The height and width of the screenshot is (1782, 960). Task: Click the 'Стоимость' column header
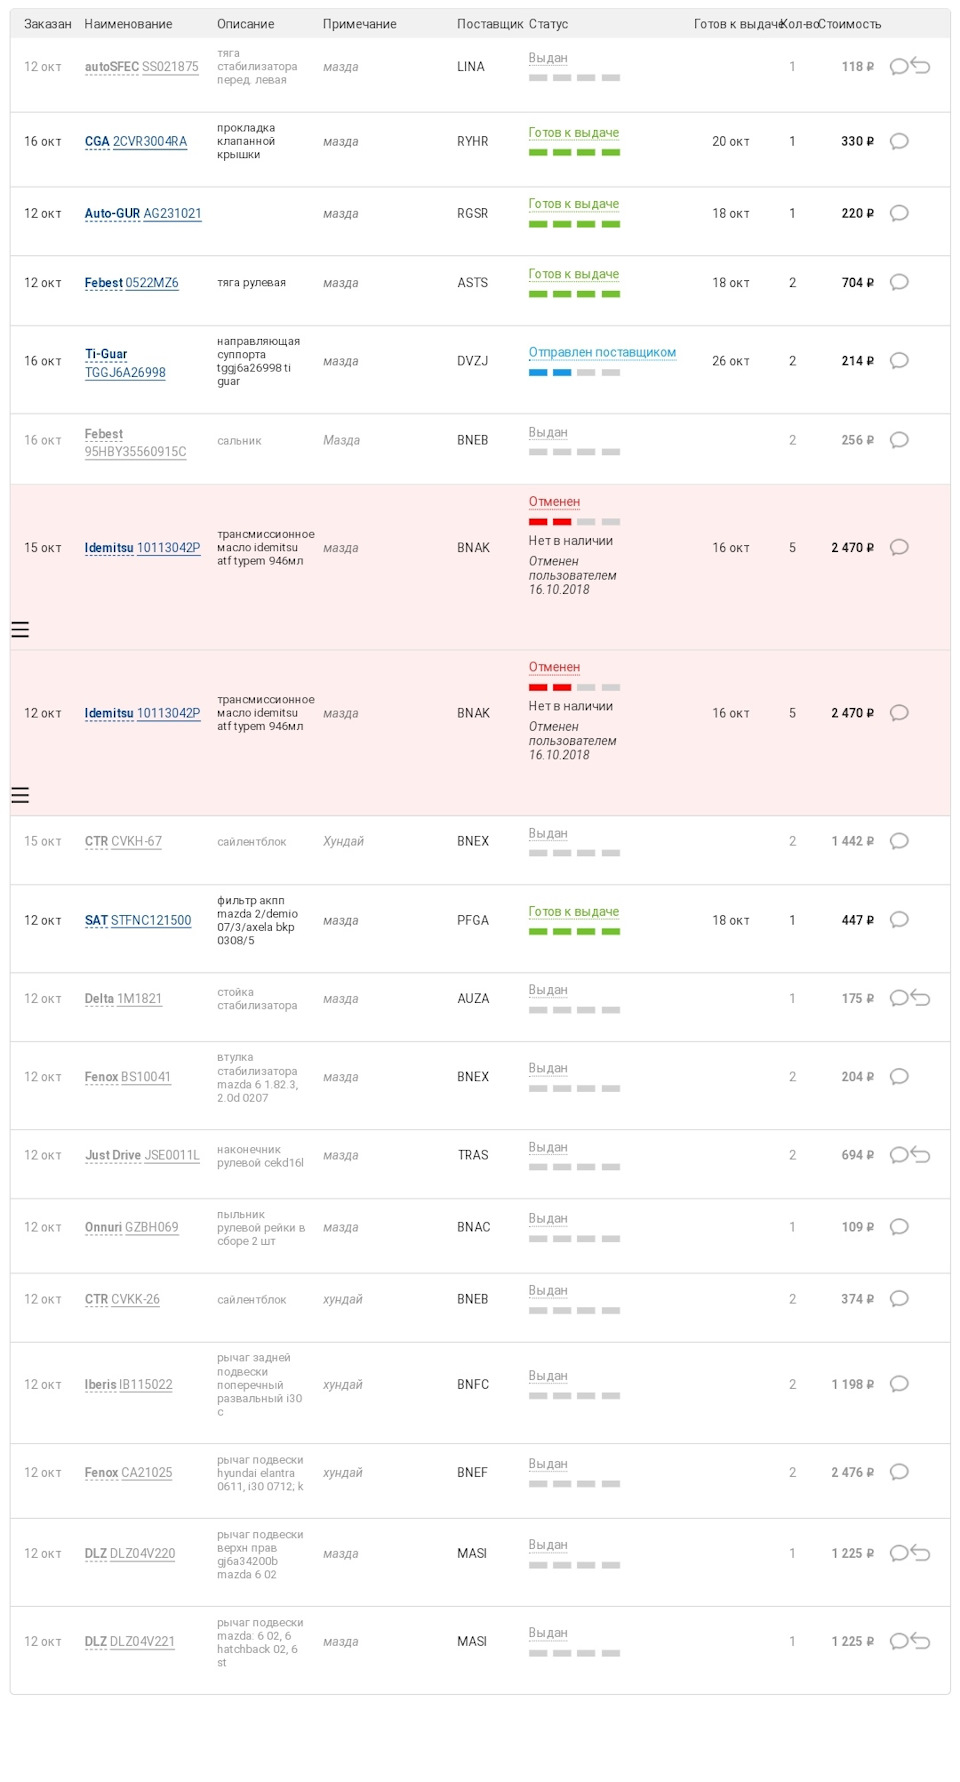[x=849, y=24]
